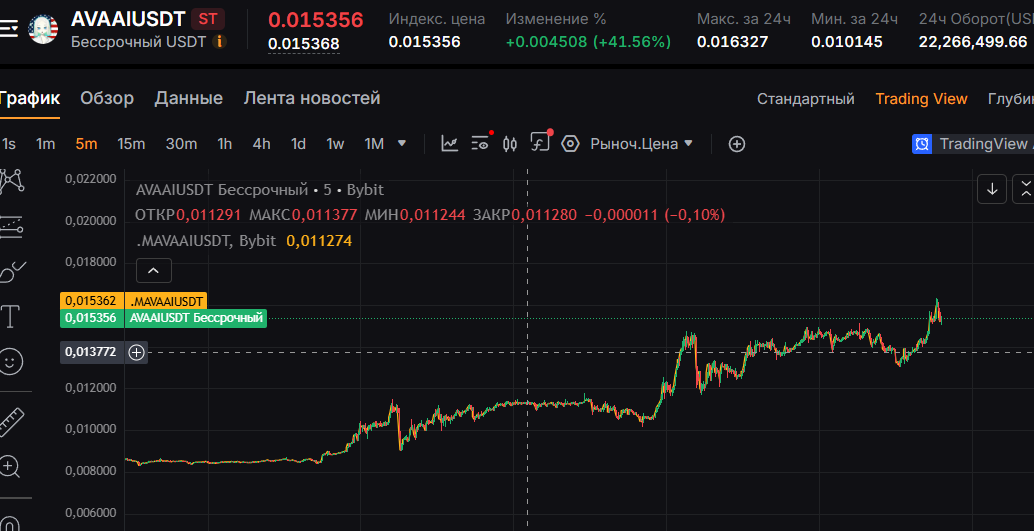The height and width of the screenshot is (531, 1034).
Task: Select the 1d timeframe
Action: pyautogui.click(x=299, y=144)
